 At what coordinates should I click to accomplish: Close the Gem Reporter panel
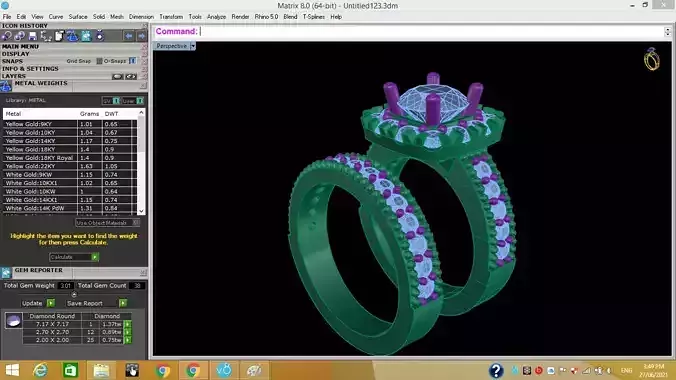143,273
